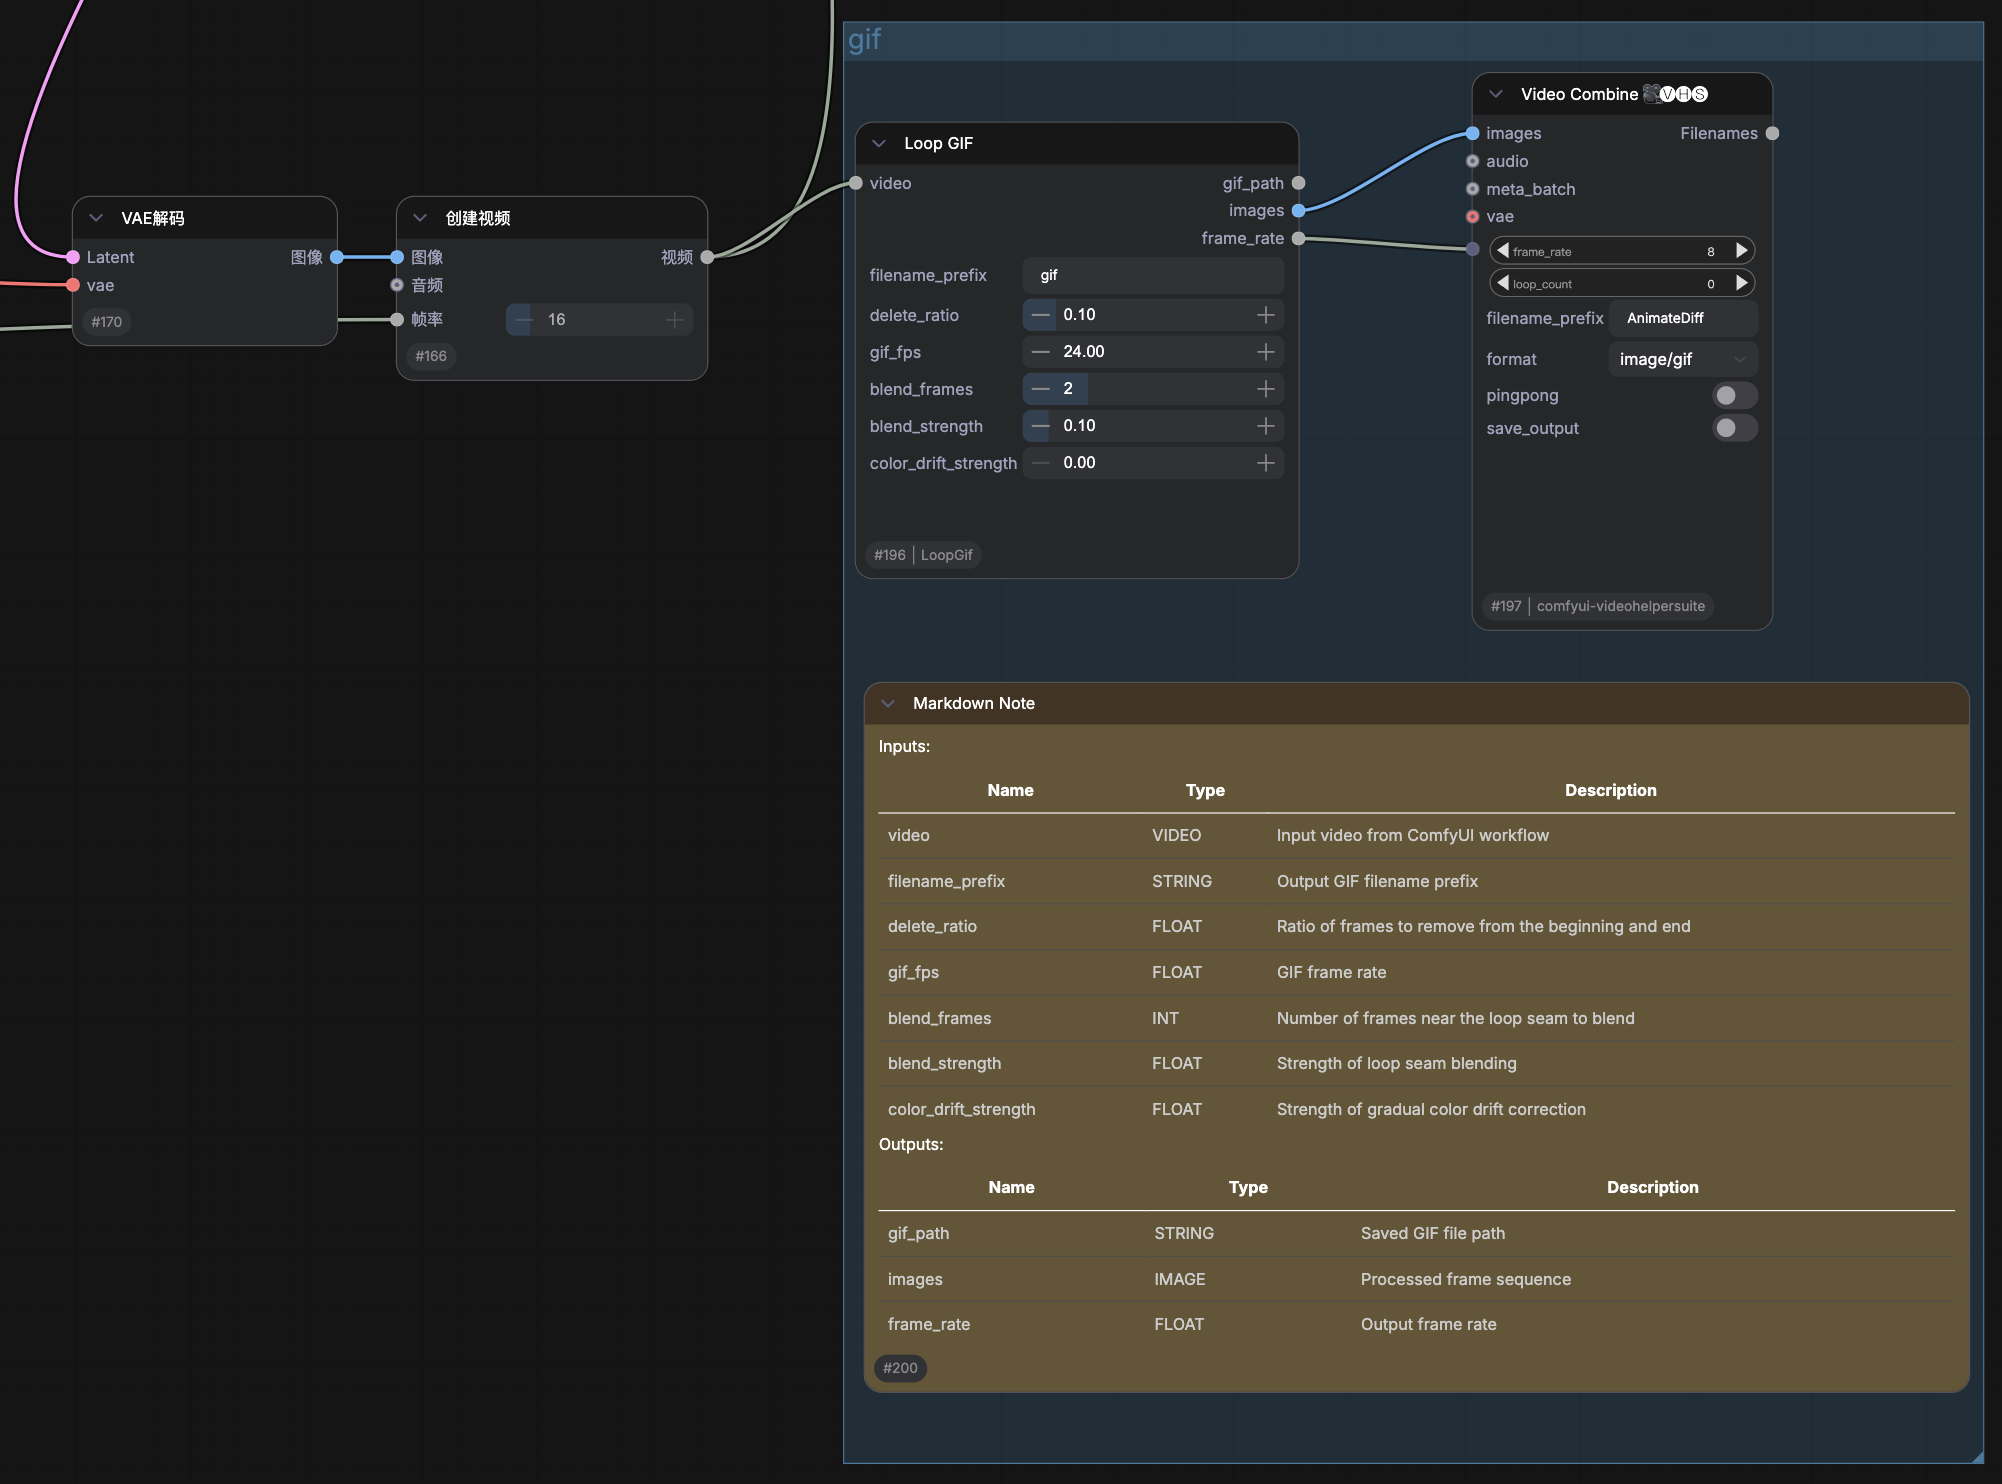Click the gif group title
2002x1484 pixels.
click(864, 40)
